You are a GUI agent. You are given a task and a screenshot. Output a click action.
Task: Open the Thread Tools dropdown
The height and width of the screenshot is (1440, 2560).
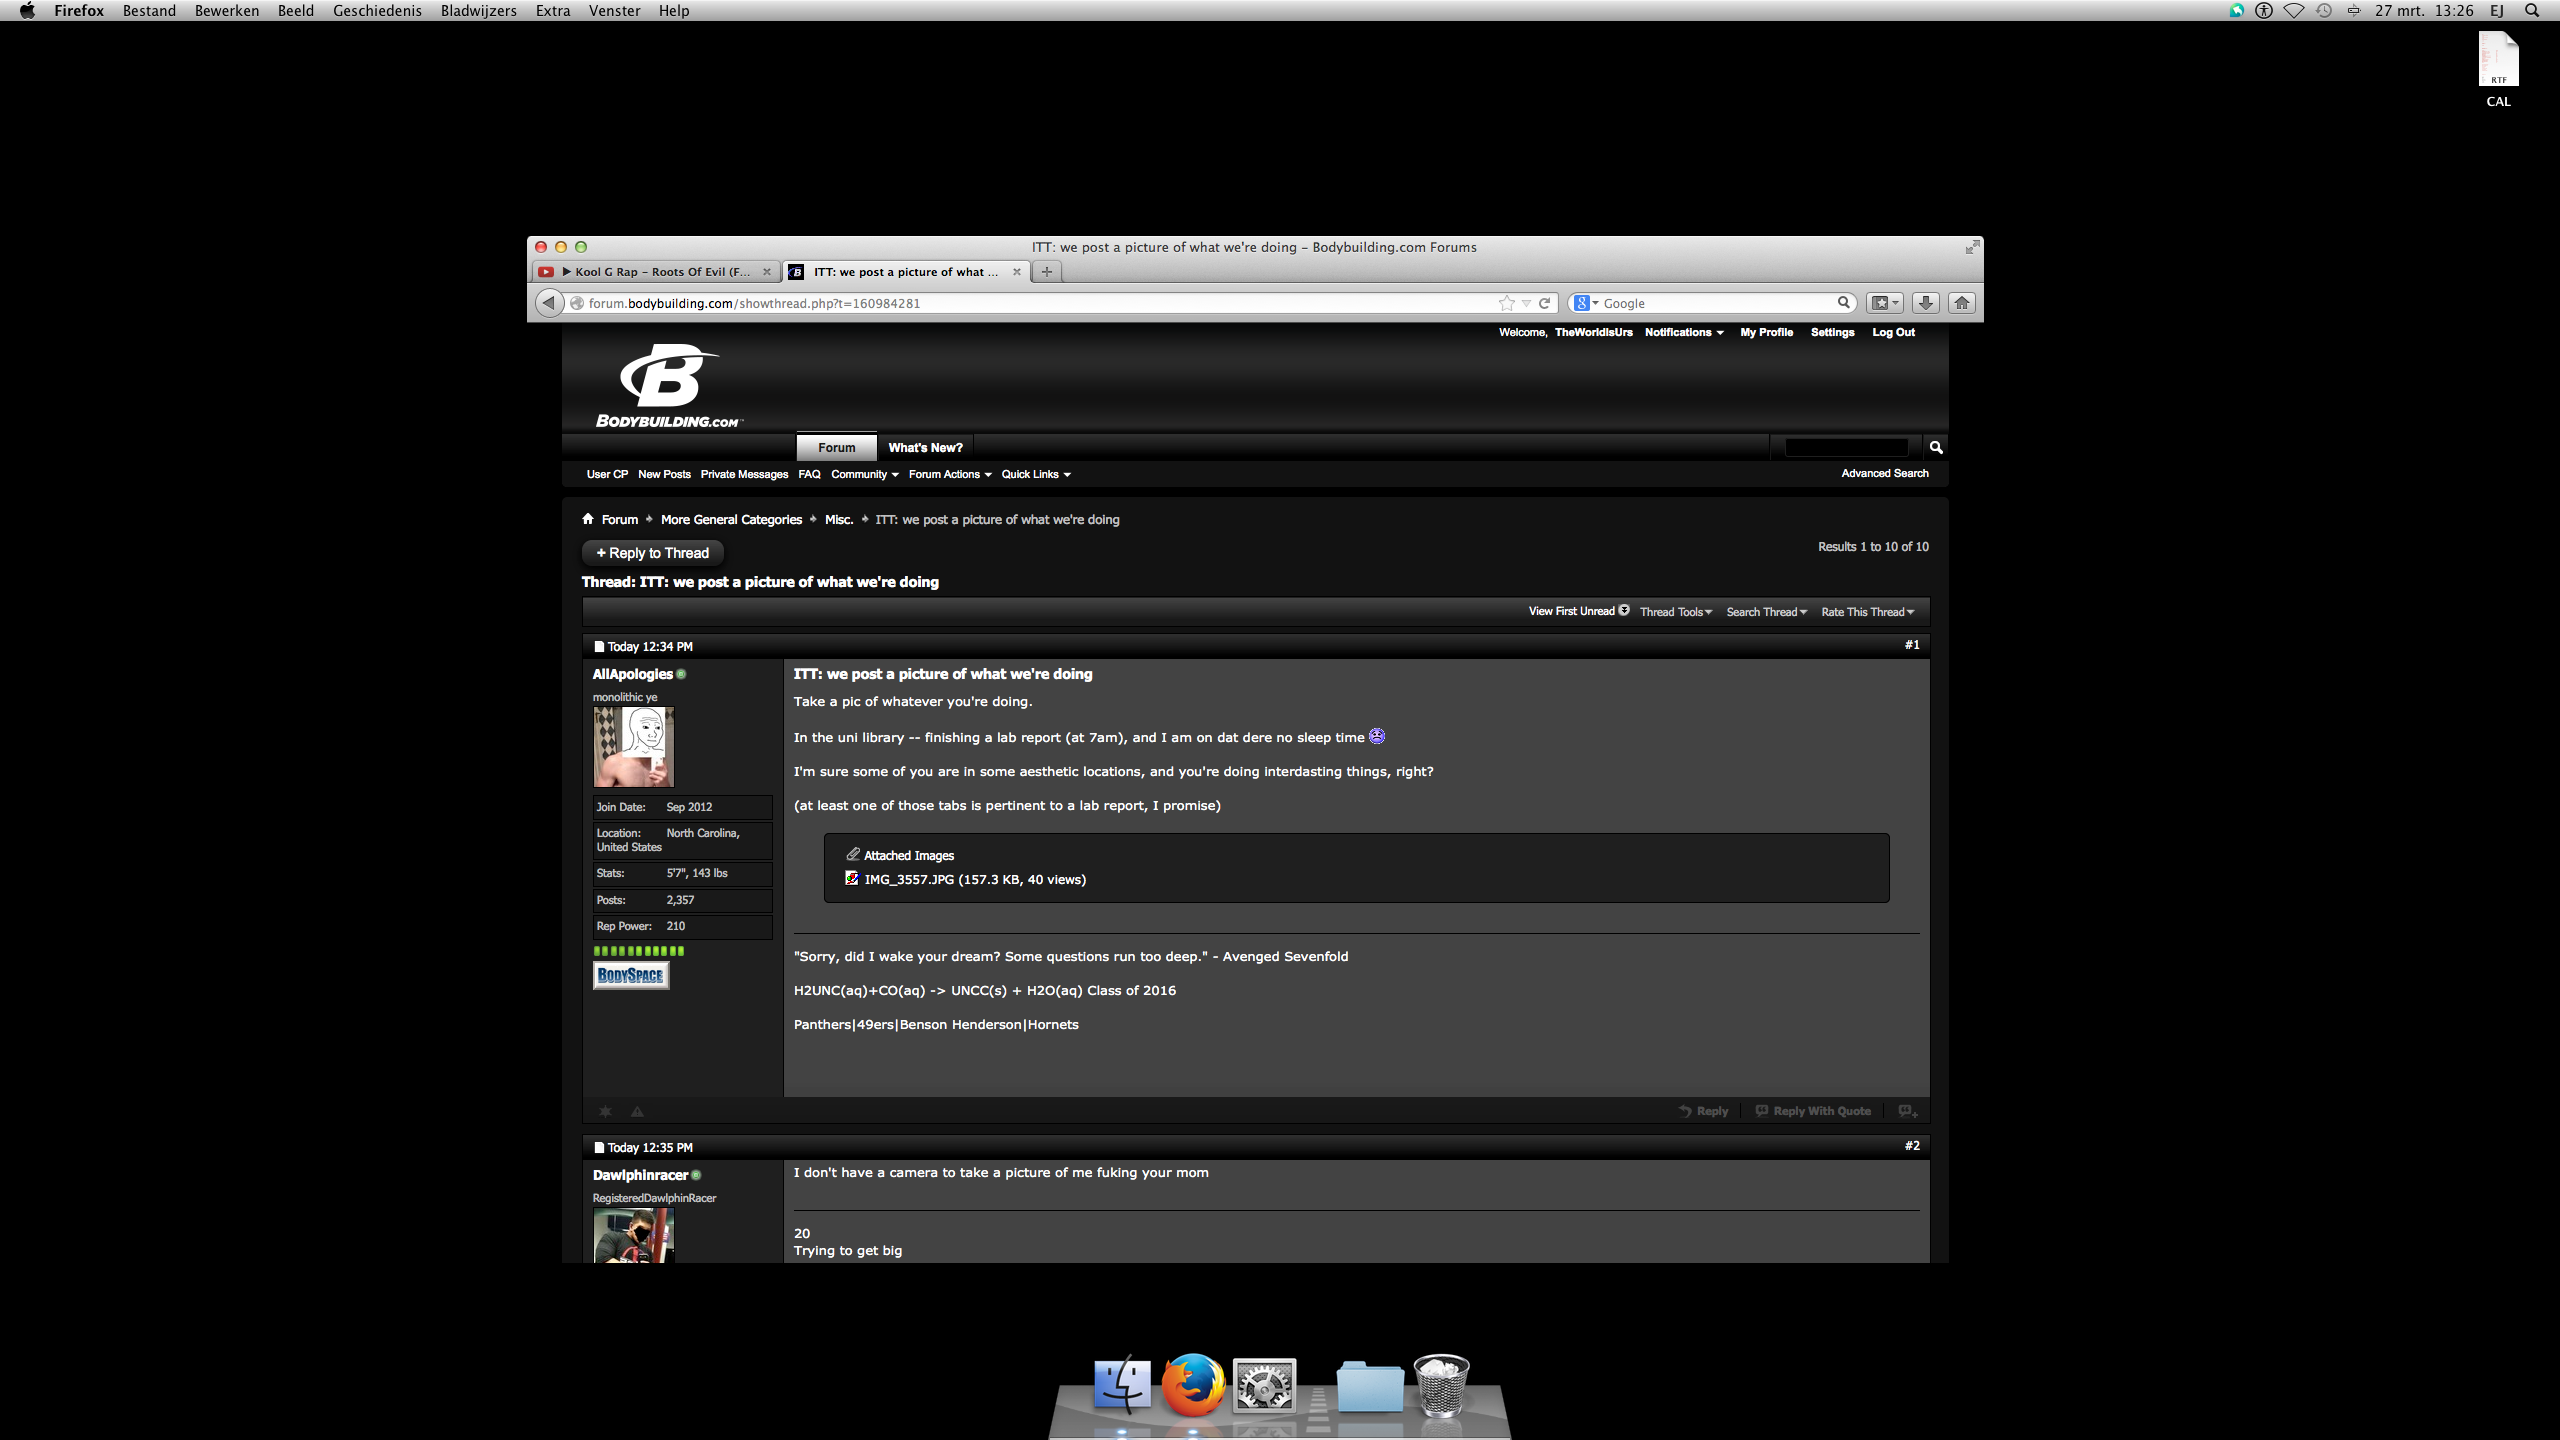pos(1675,612)
